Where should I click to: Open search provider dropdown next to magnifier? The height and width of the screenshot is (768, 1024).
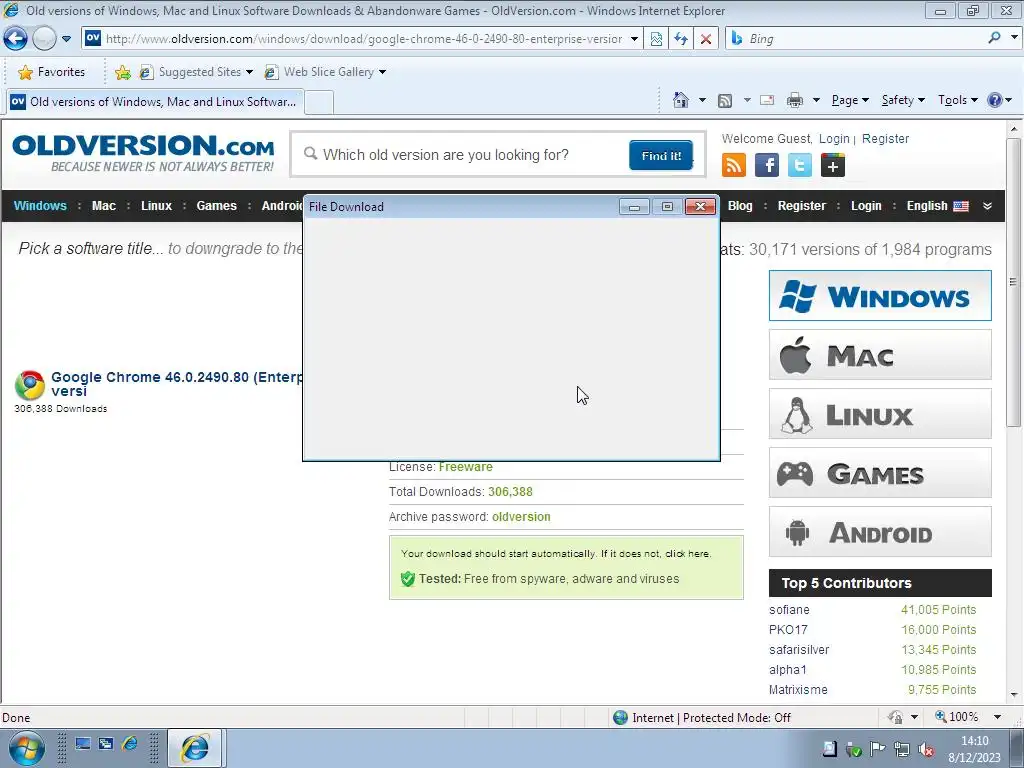(x=1014, y=38)
